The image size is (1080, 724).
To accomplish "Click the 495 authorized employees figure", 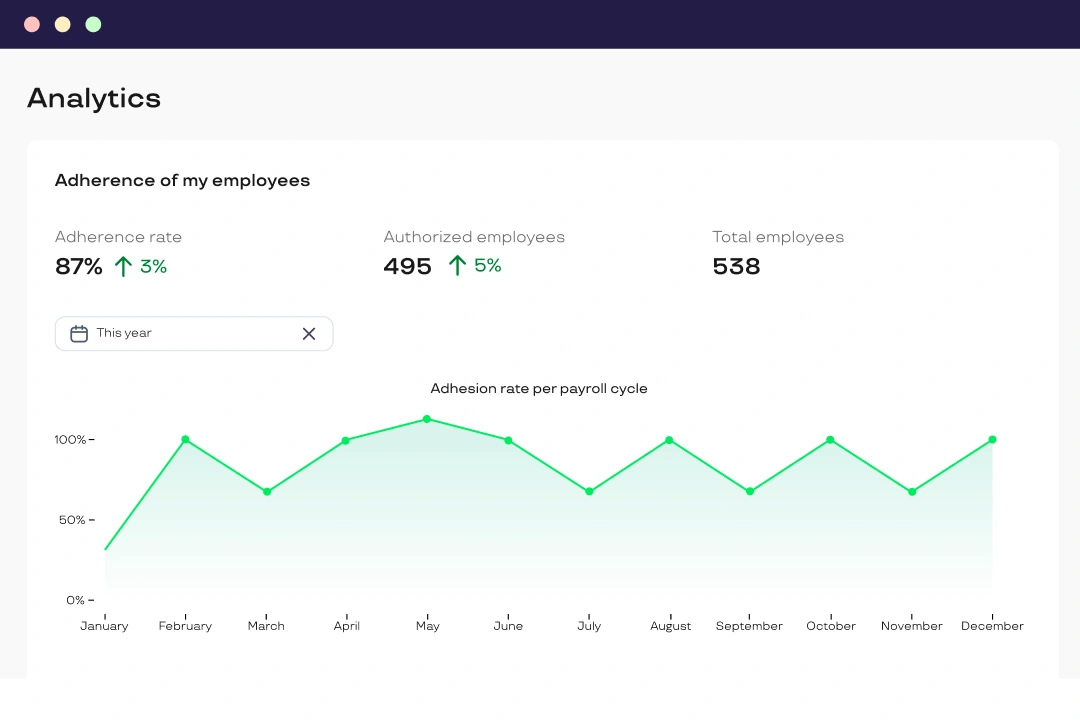I will coord(408,267).
